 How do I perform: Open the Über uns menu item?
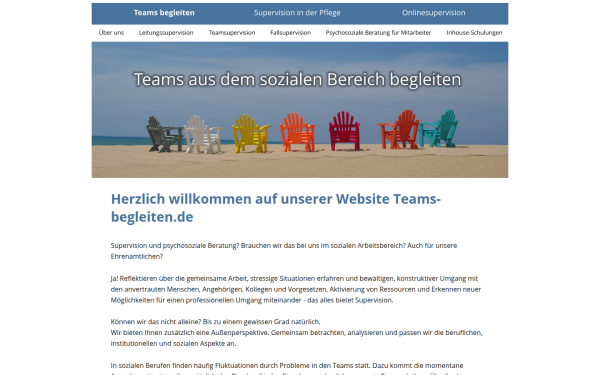pos(111,33)
